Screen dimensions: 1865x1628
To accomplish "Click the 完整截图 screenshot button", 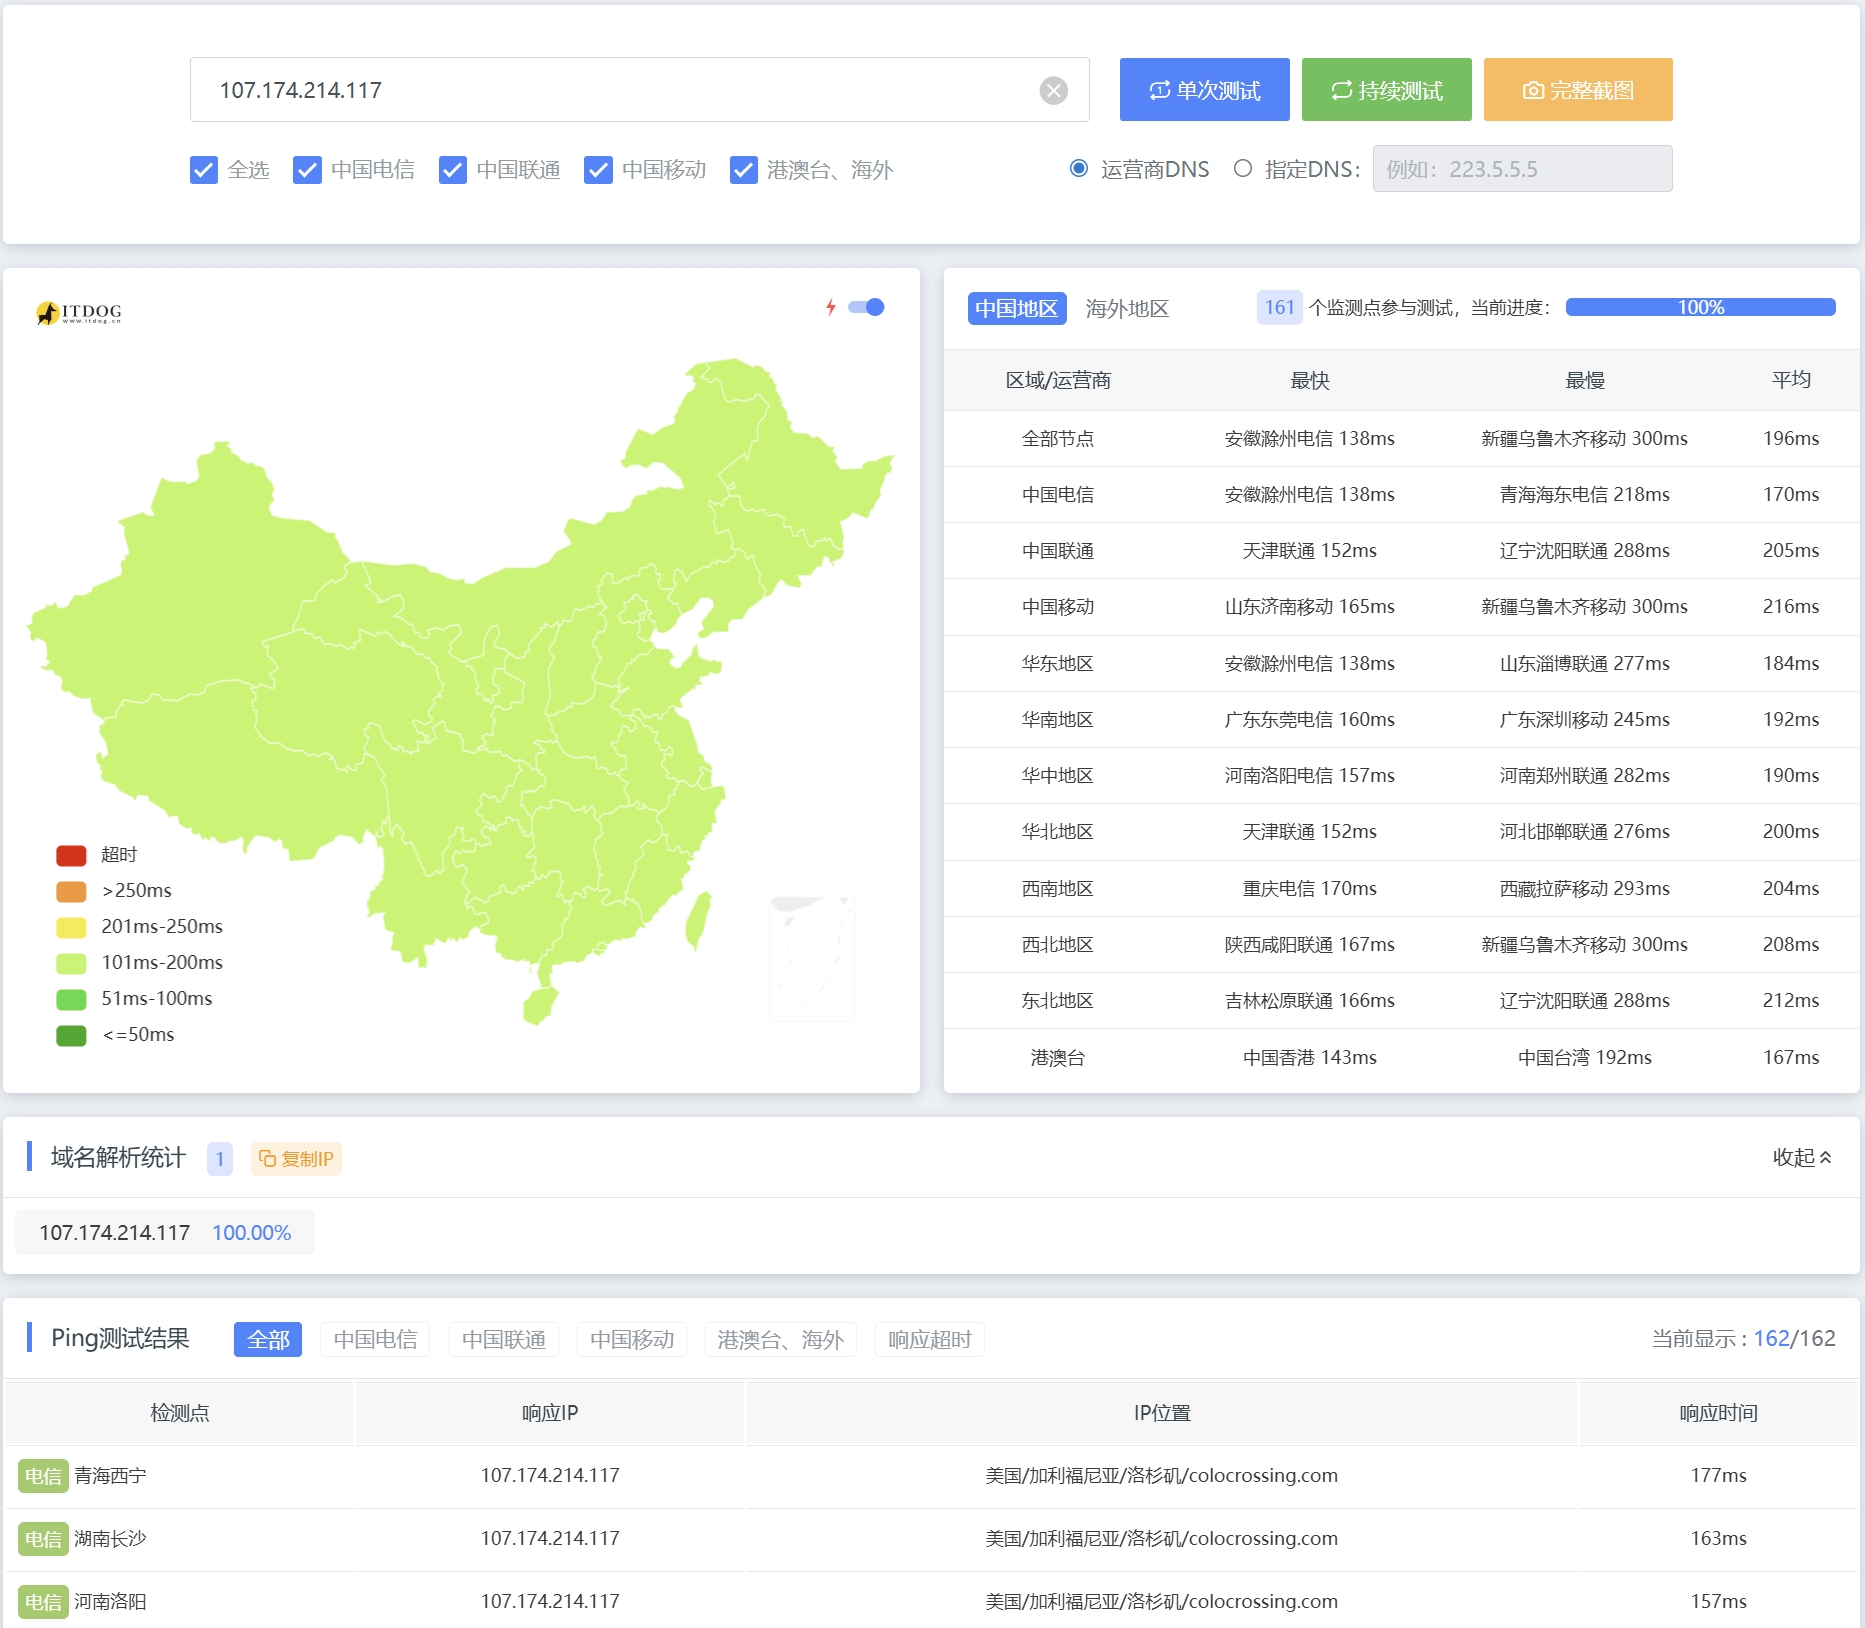I will click(x=1577, y=90).
